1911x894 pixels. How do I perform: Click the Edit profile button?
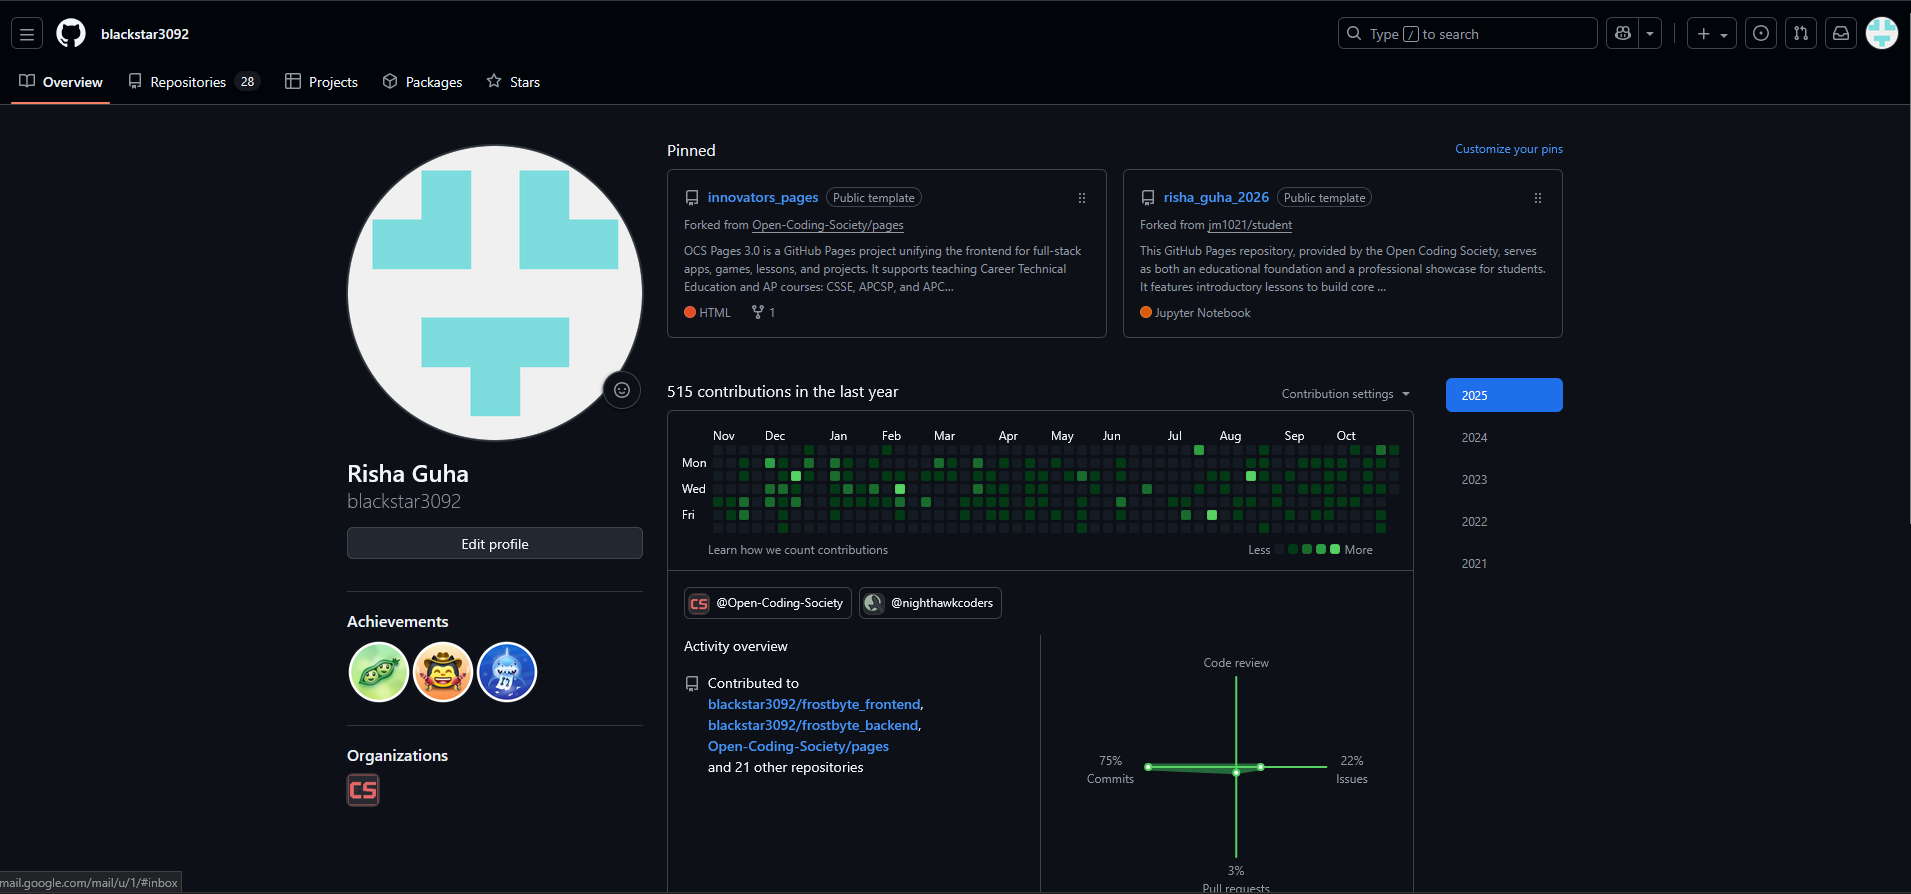[494, 544]
